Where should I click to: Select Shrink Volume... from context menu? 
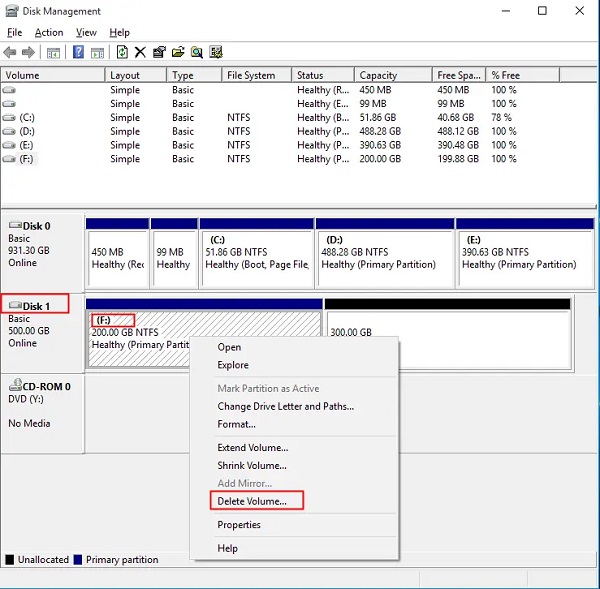(x=252, y=466)
